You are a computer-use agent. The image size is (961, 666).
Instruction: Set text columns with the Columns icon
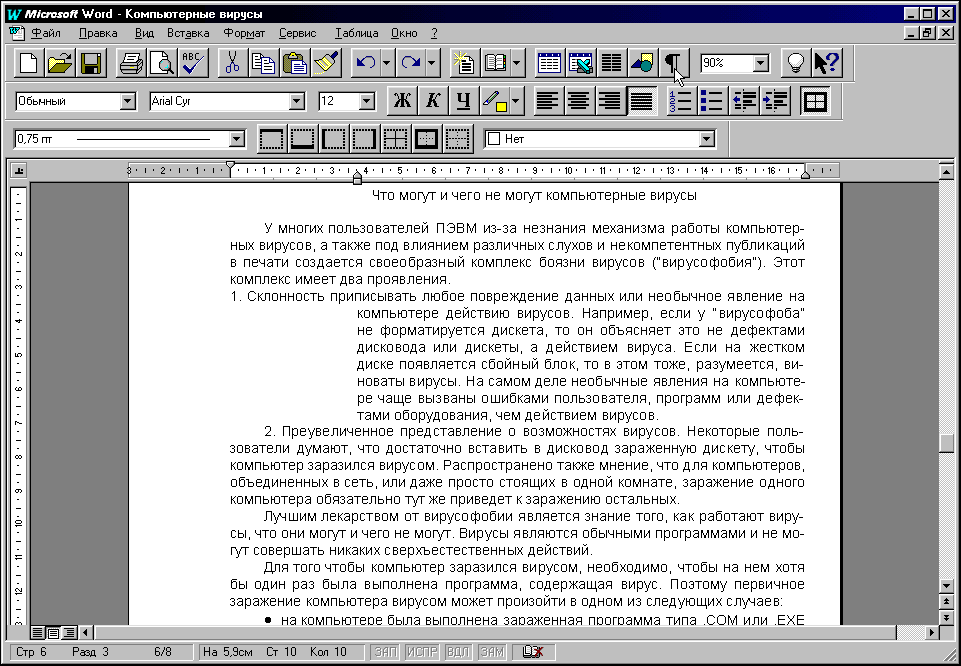pos(611,63)
